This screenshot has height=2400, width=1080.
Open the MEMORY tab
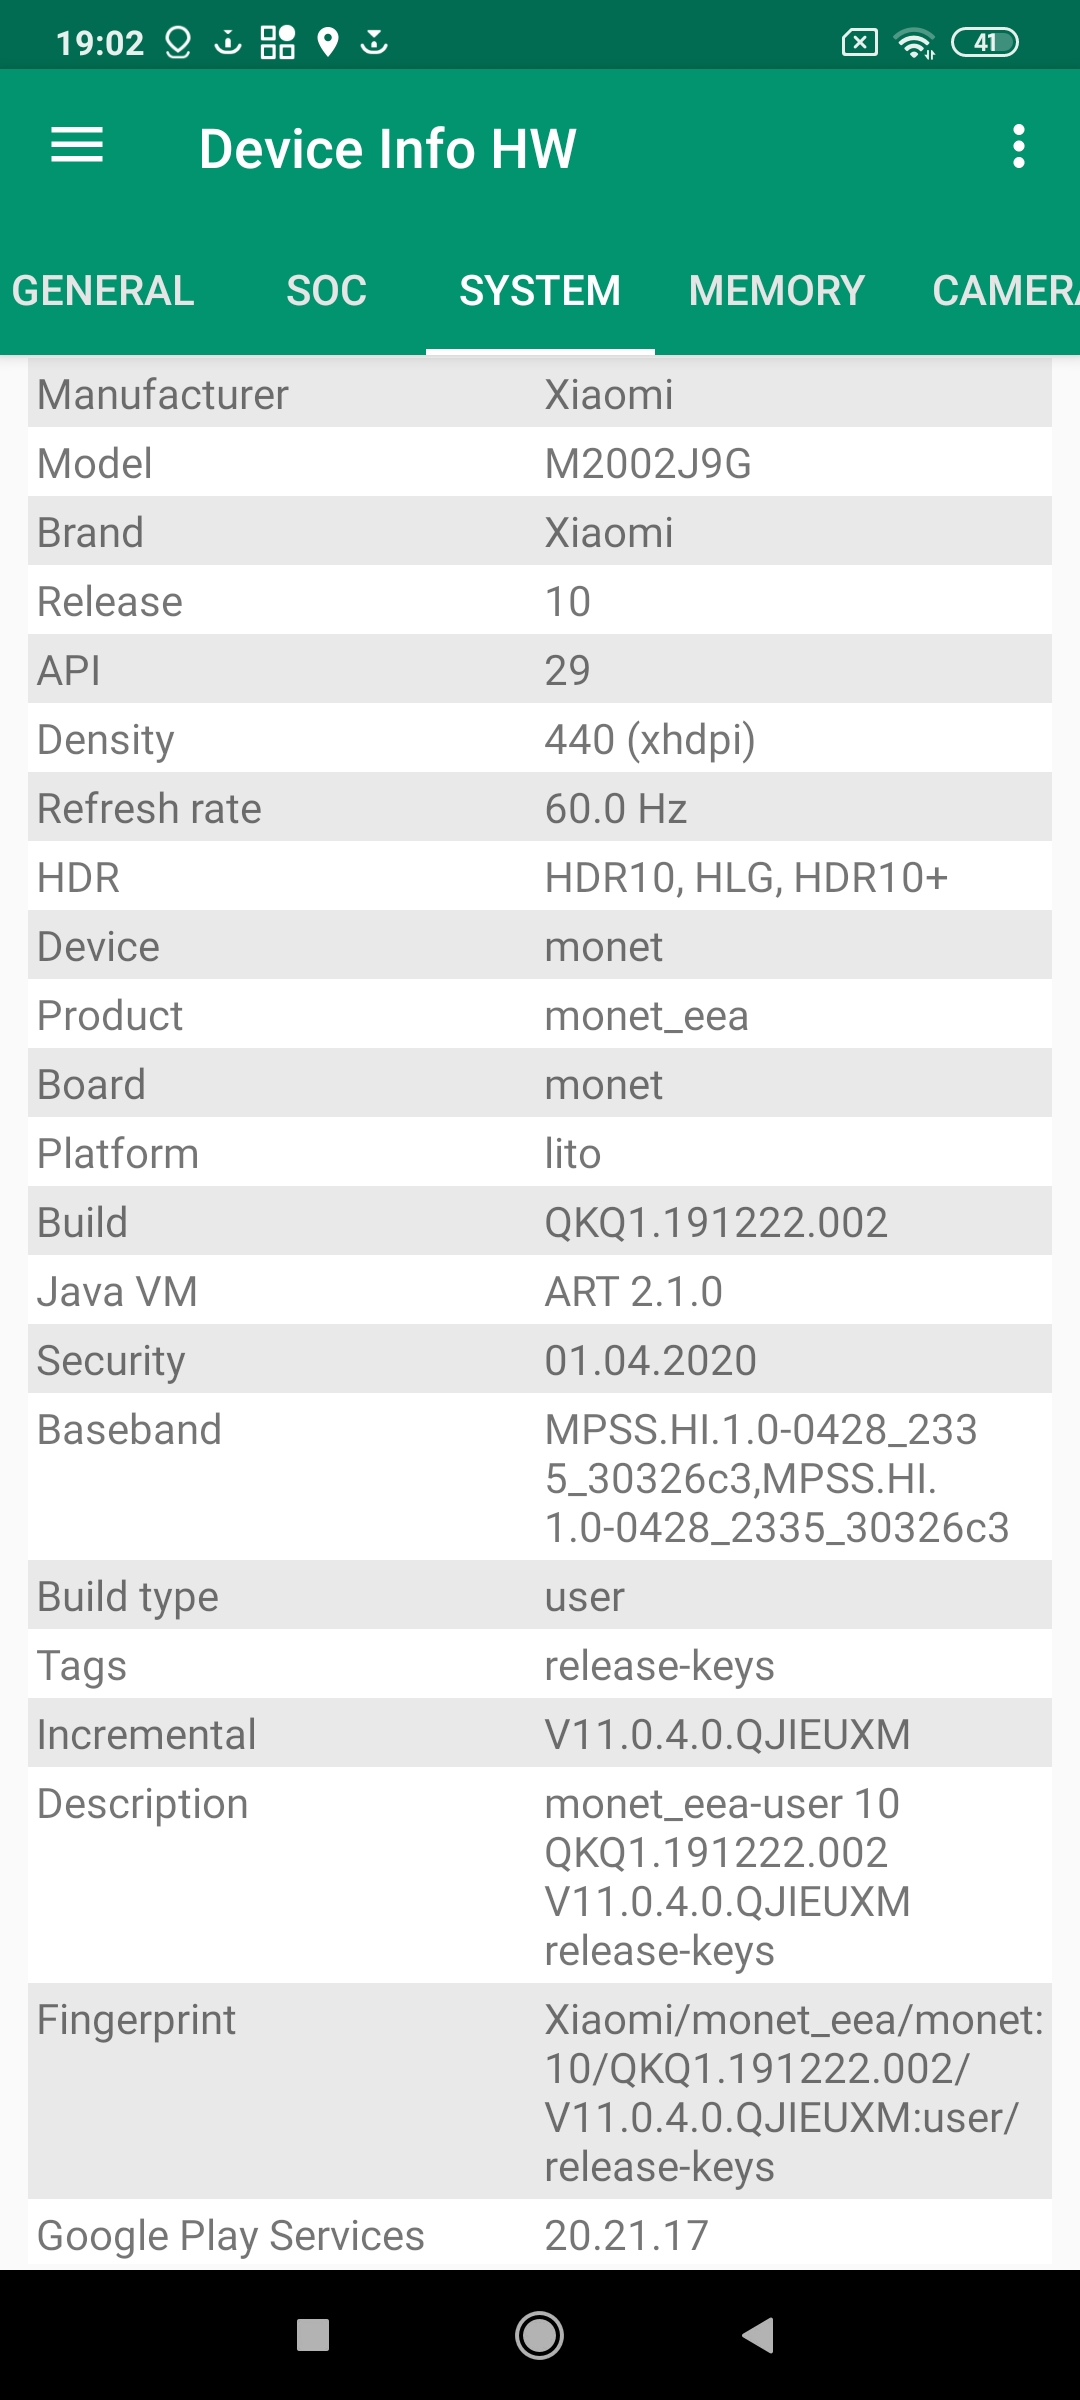pyautogui.click(x=776, y=291)
